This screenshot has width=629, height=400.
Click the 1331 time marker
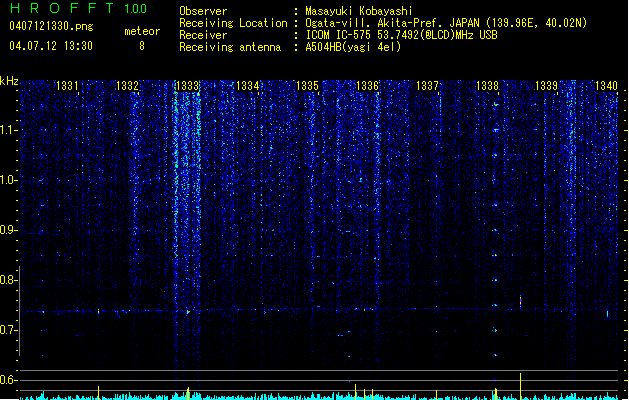pyautogui.click(x=67, y=85)
